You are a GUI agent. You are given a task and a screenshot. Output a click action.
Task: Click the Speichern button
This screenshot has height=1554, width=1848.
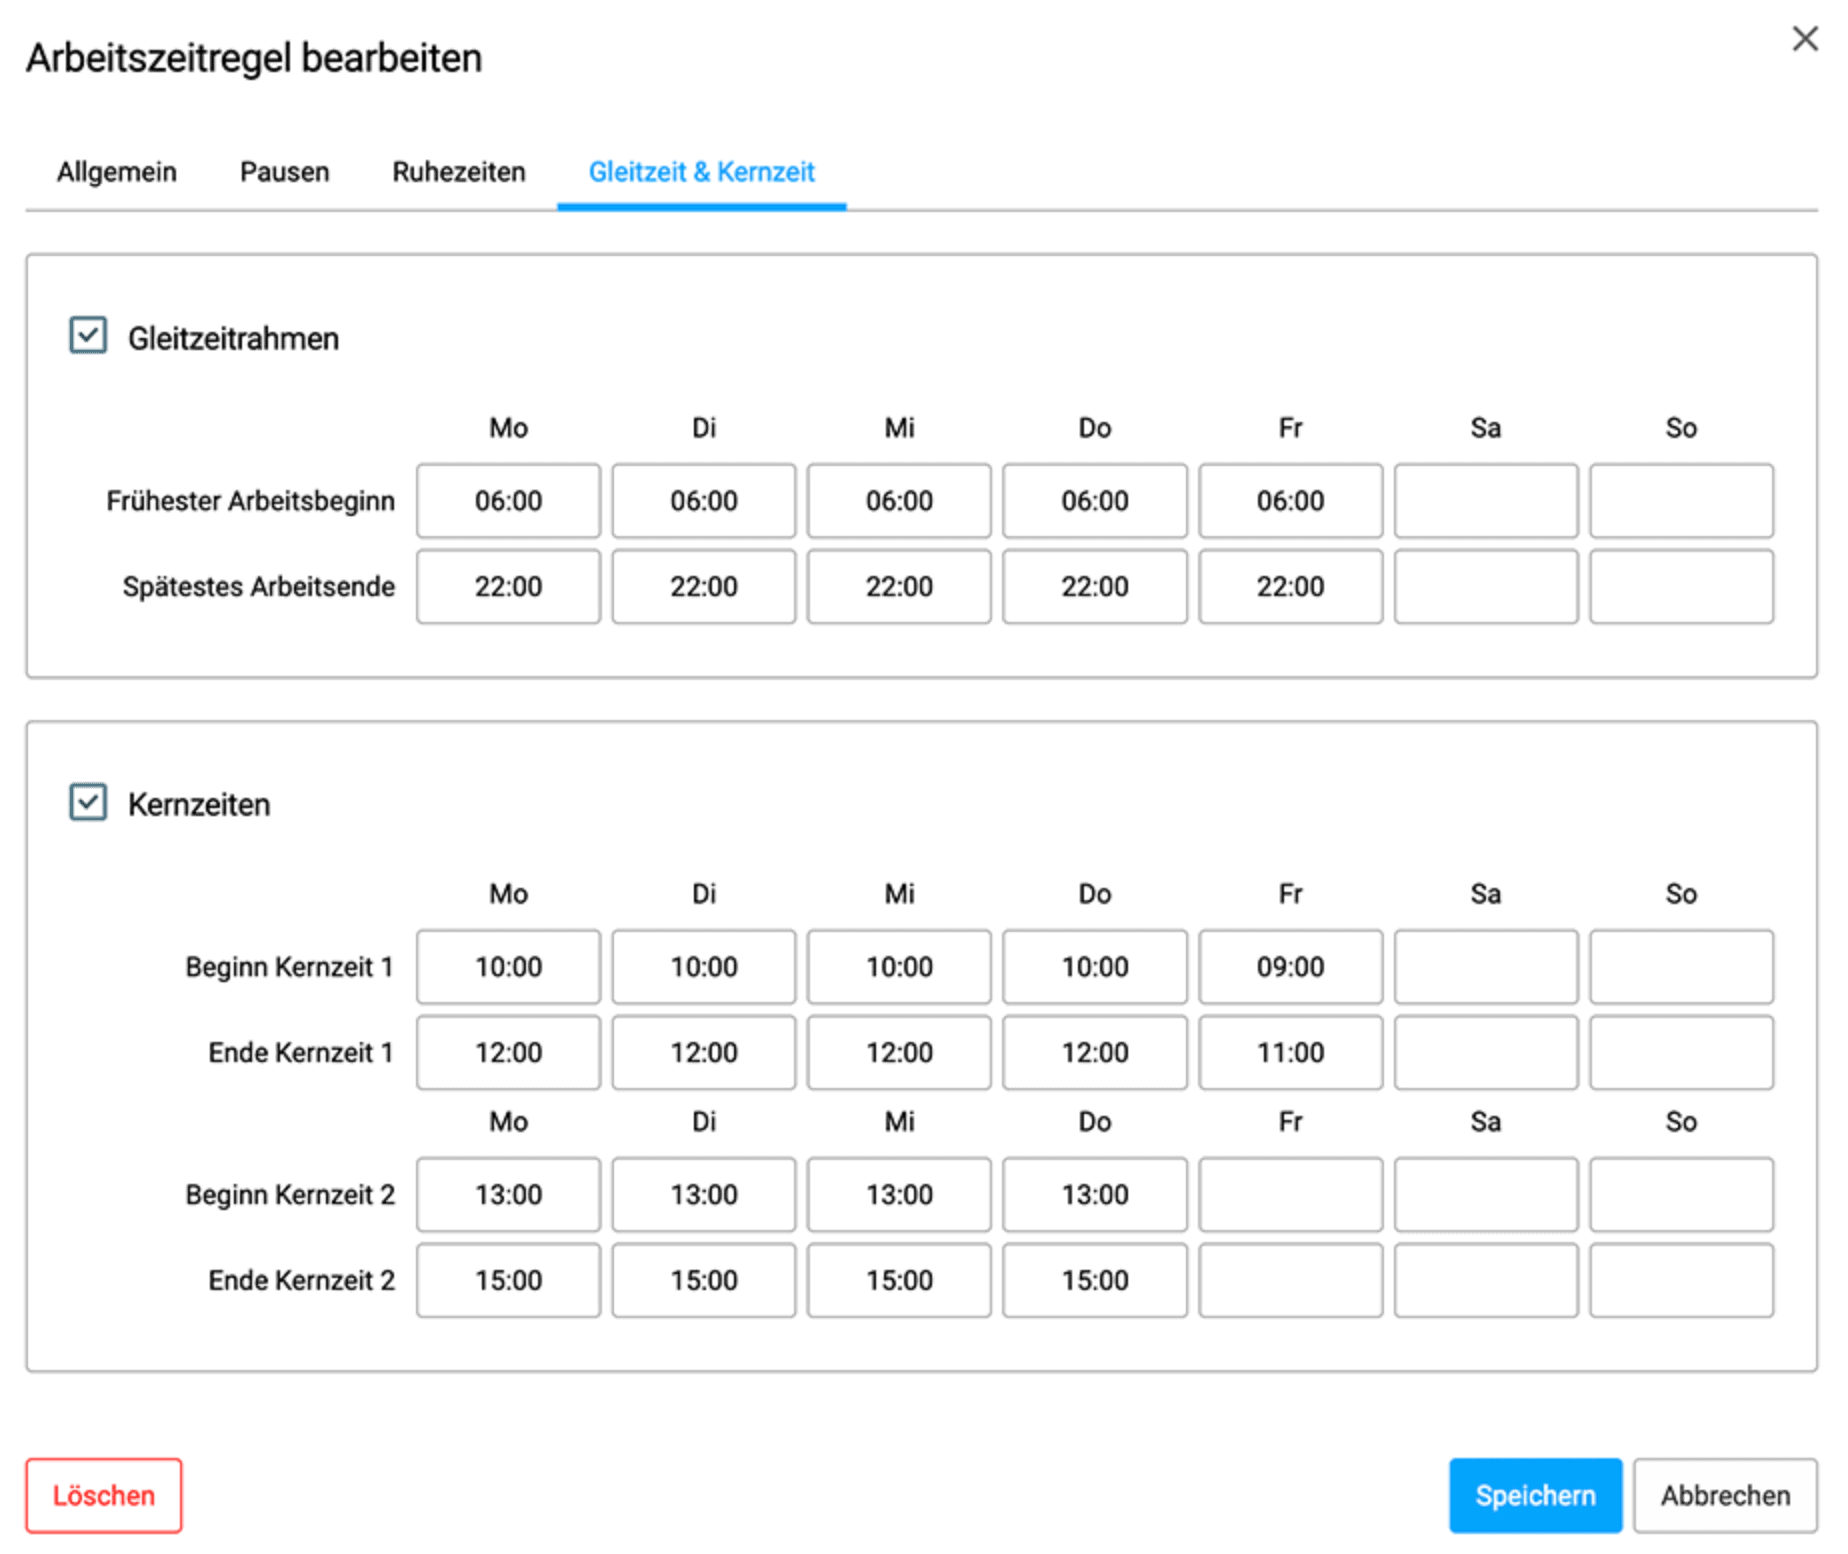click(1535, 1495)
